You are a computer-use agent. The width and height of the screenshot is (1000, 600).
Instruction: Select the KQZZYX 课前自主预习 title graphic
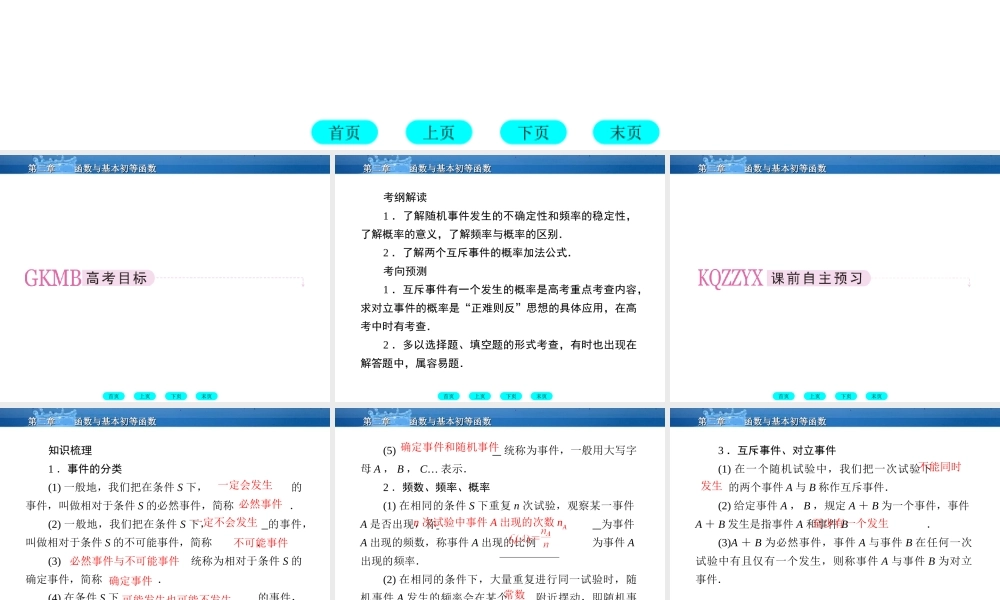click(784, 278)
